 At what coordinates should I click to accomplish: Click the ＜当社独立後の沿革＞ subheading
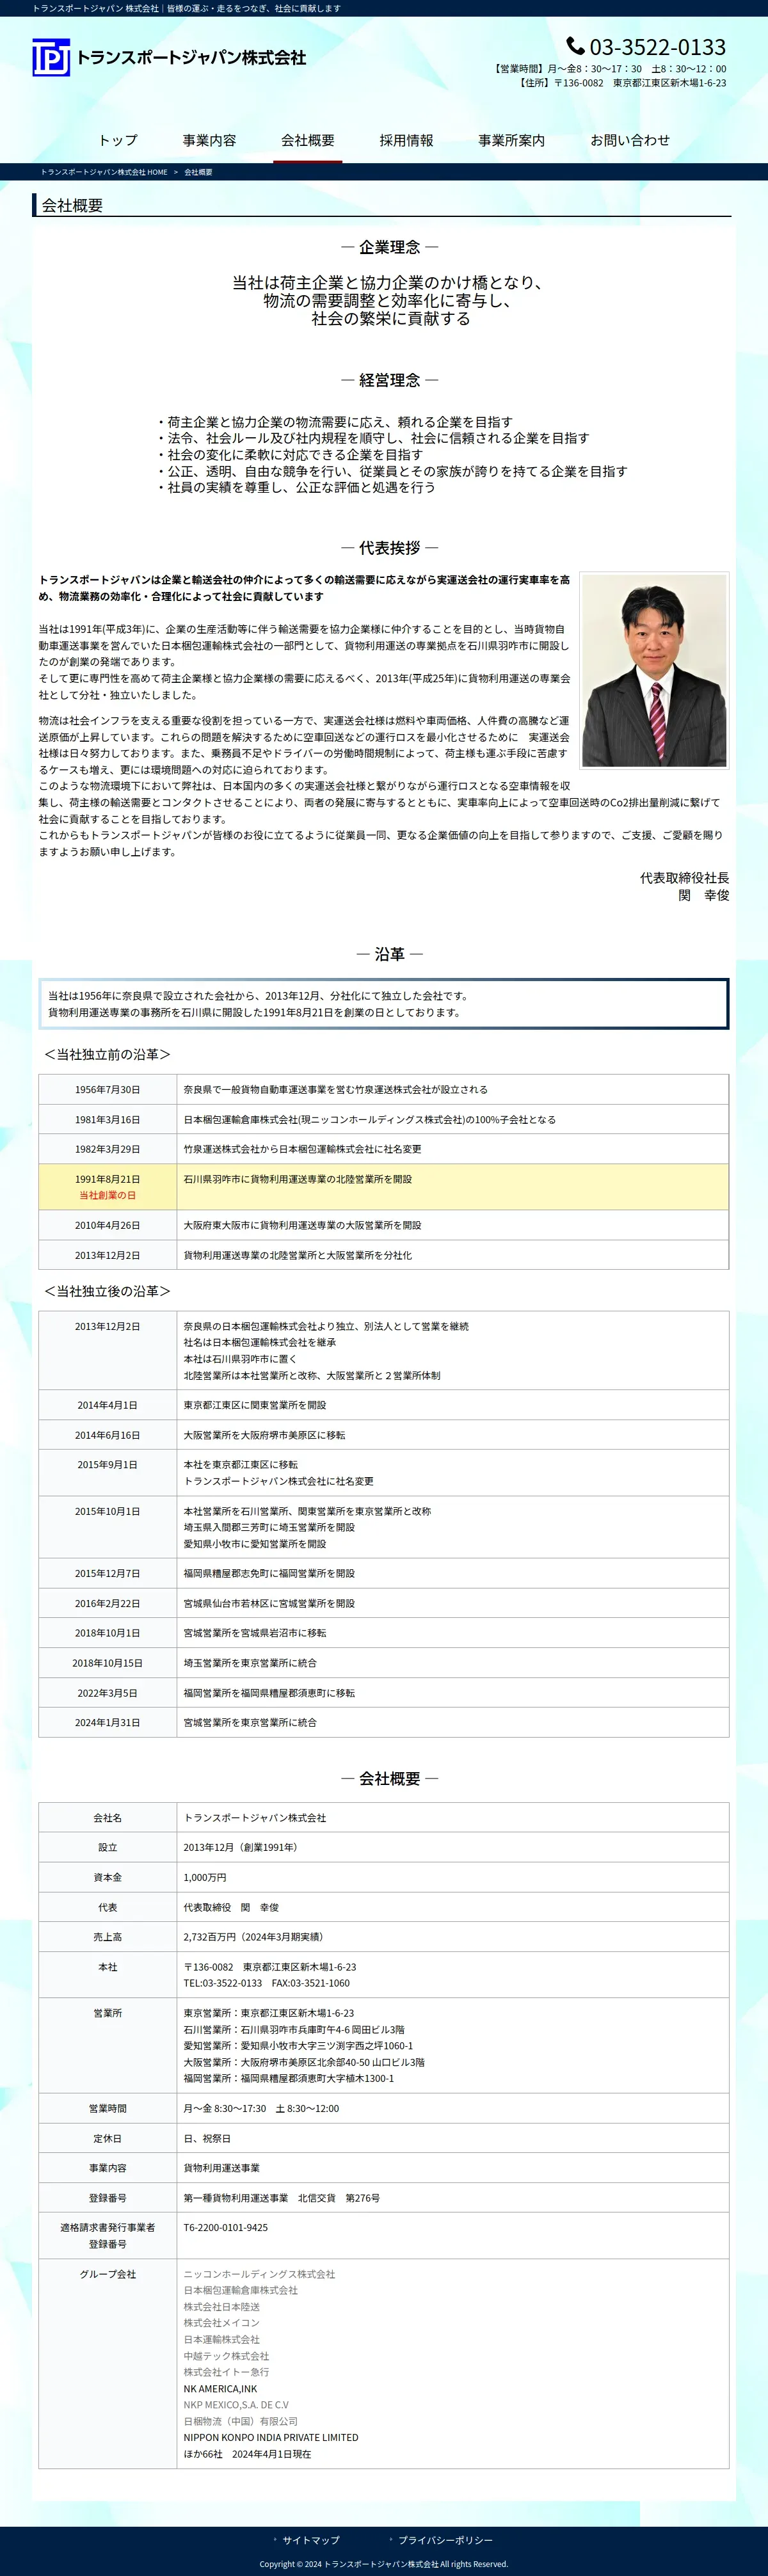click(107, 1291)
